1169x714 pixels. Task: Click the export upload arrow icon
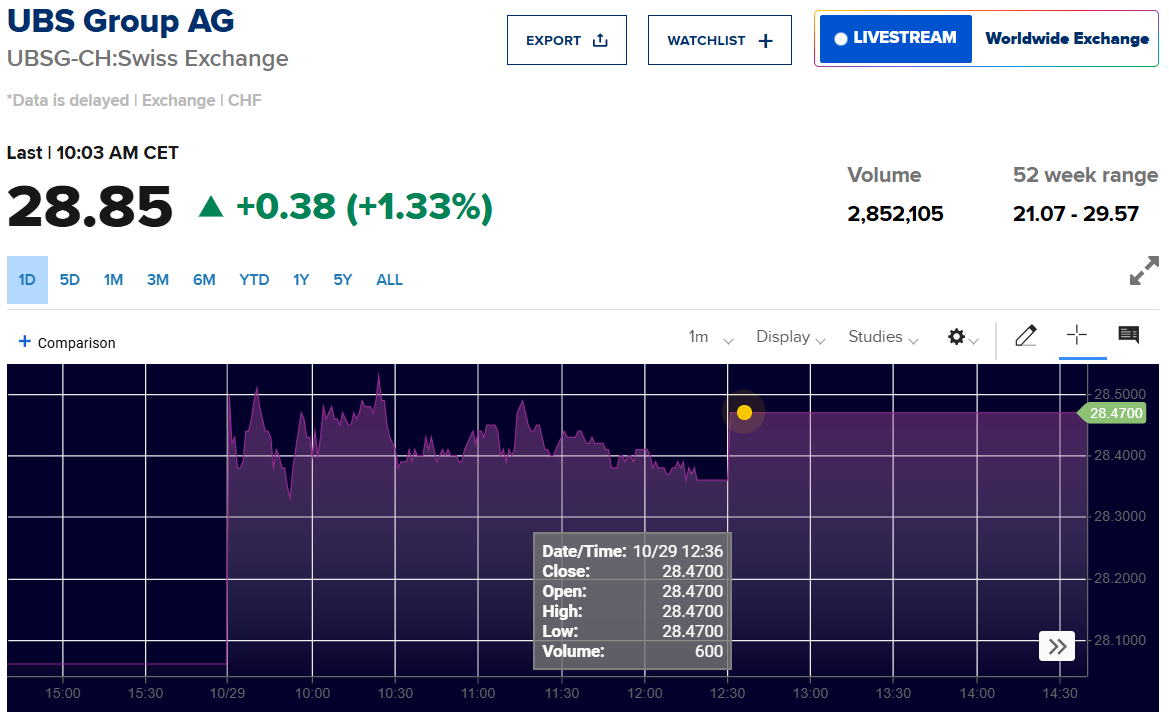coord(600,40)
